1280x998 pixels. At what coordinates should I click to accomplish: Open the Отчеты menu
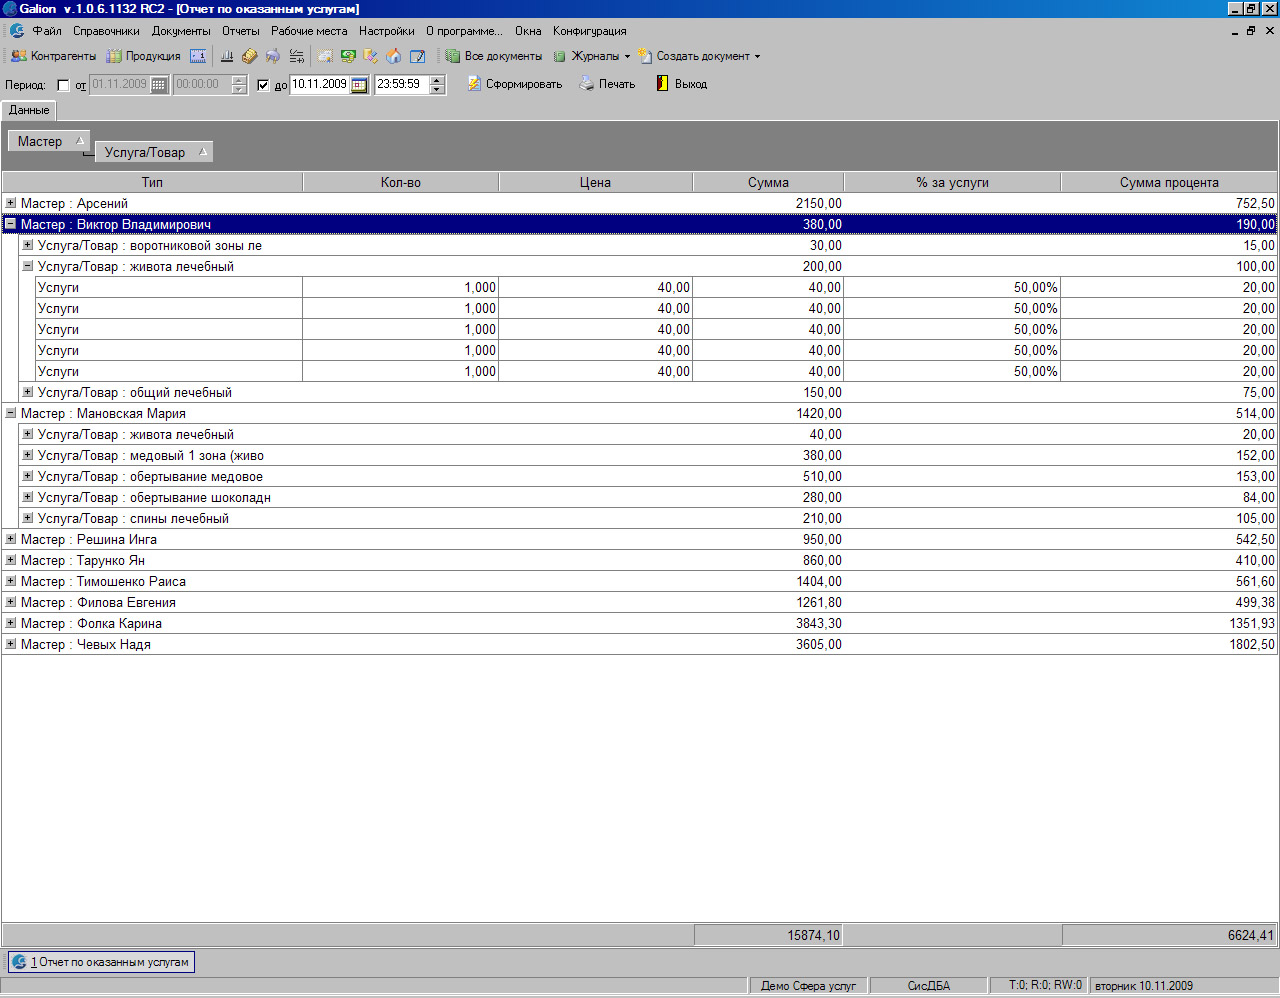tap(241, 31)
